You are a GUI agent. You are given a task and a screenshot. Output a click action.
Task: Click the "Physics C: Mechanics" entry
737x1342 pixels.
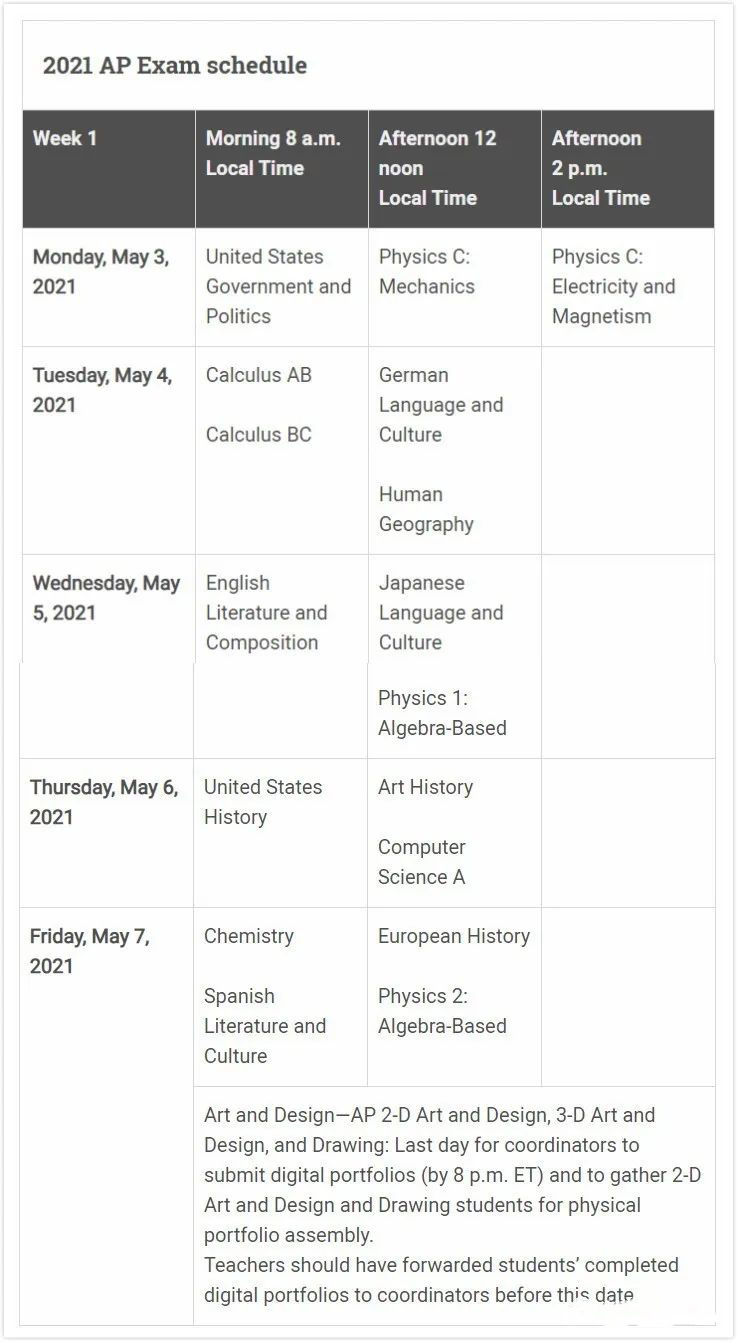(427, 271)
